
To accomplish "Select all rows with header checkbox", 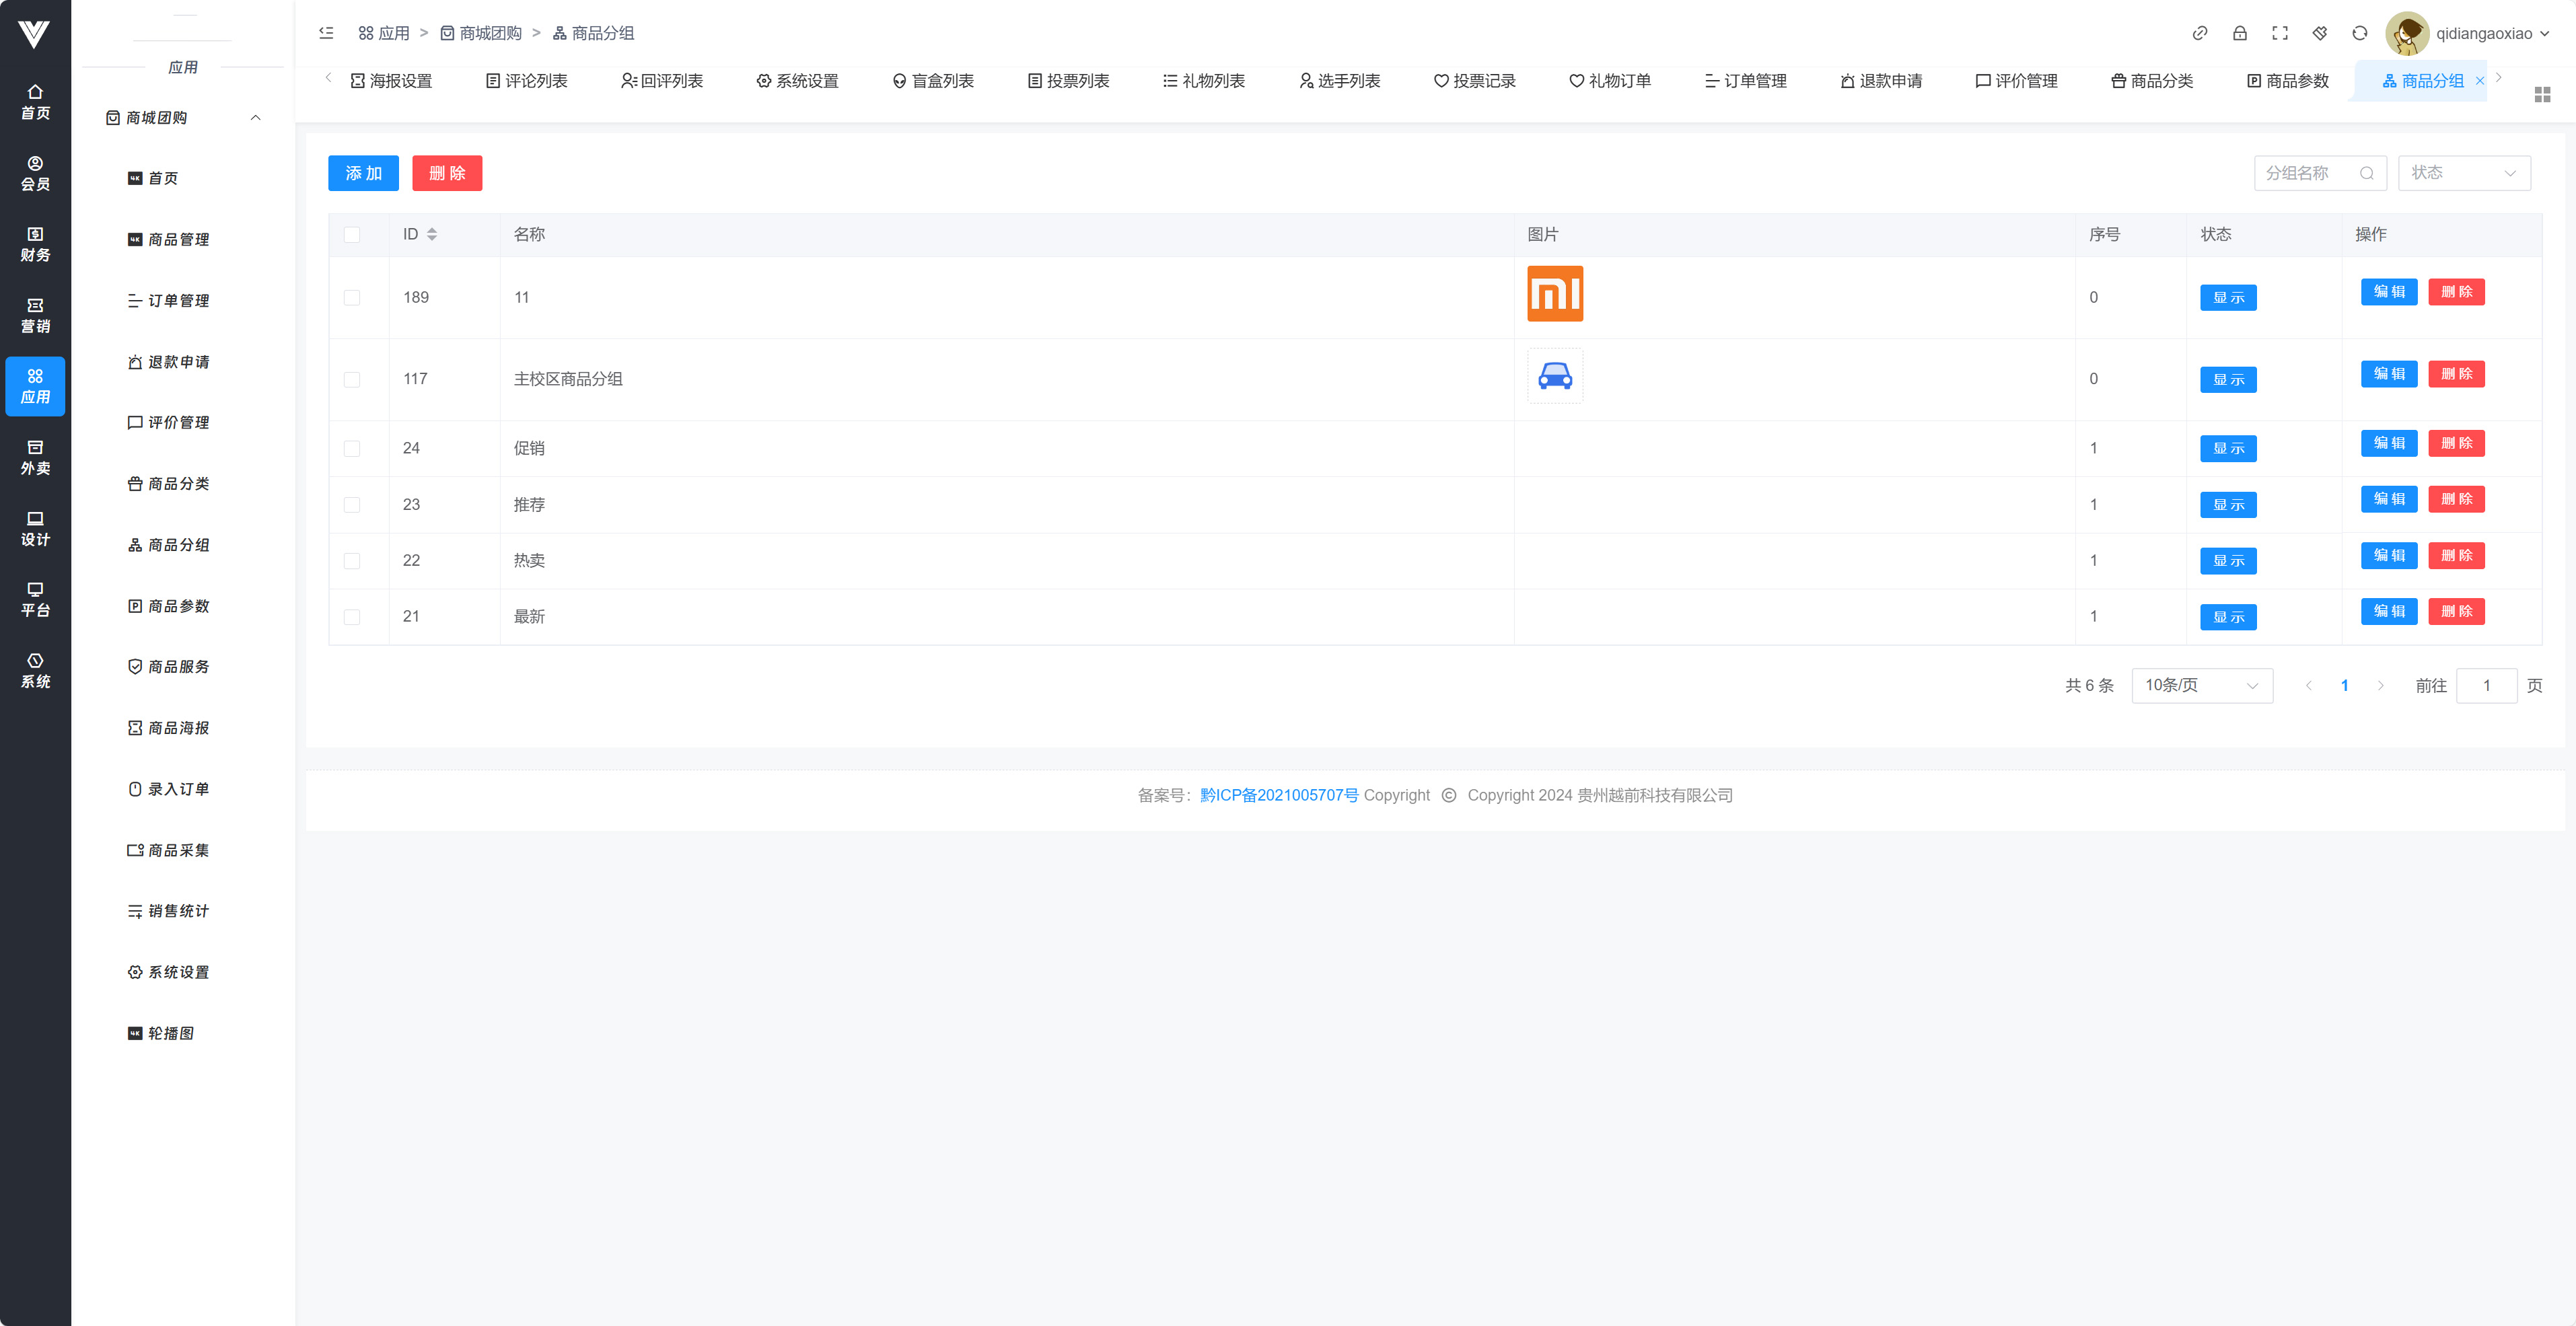I will coord(352,234).
